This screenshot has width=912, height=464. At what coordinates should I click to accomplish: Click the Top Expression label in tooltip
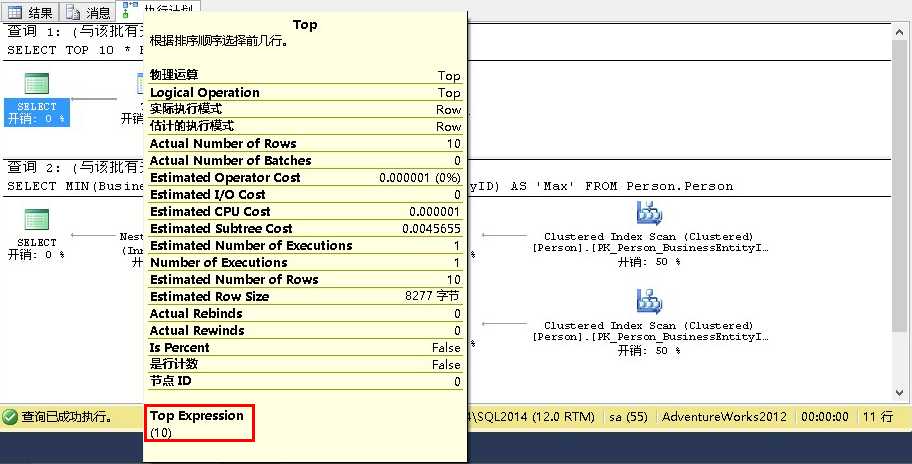[197, 415]
